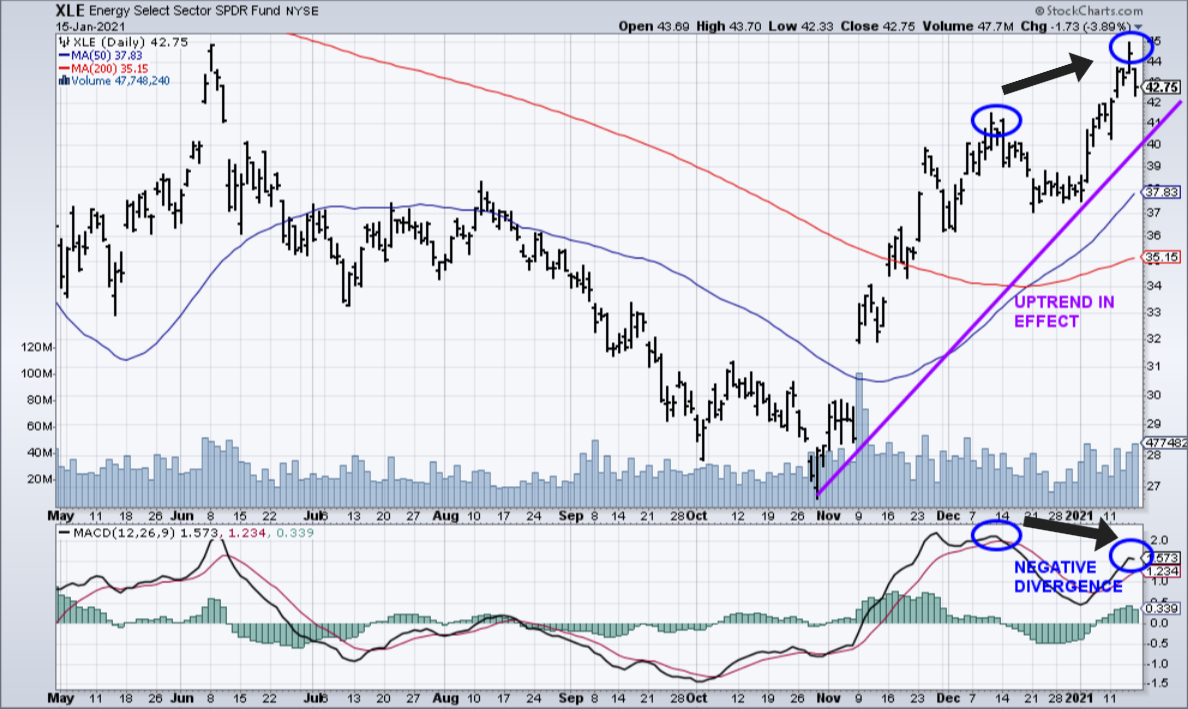1188x709 pixels.
Task: Click the 42.75 last-price flag on price axis
Action: point(1161,88)
